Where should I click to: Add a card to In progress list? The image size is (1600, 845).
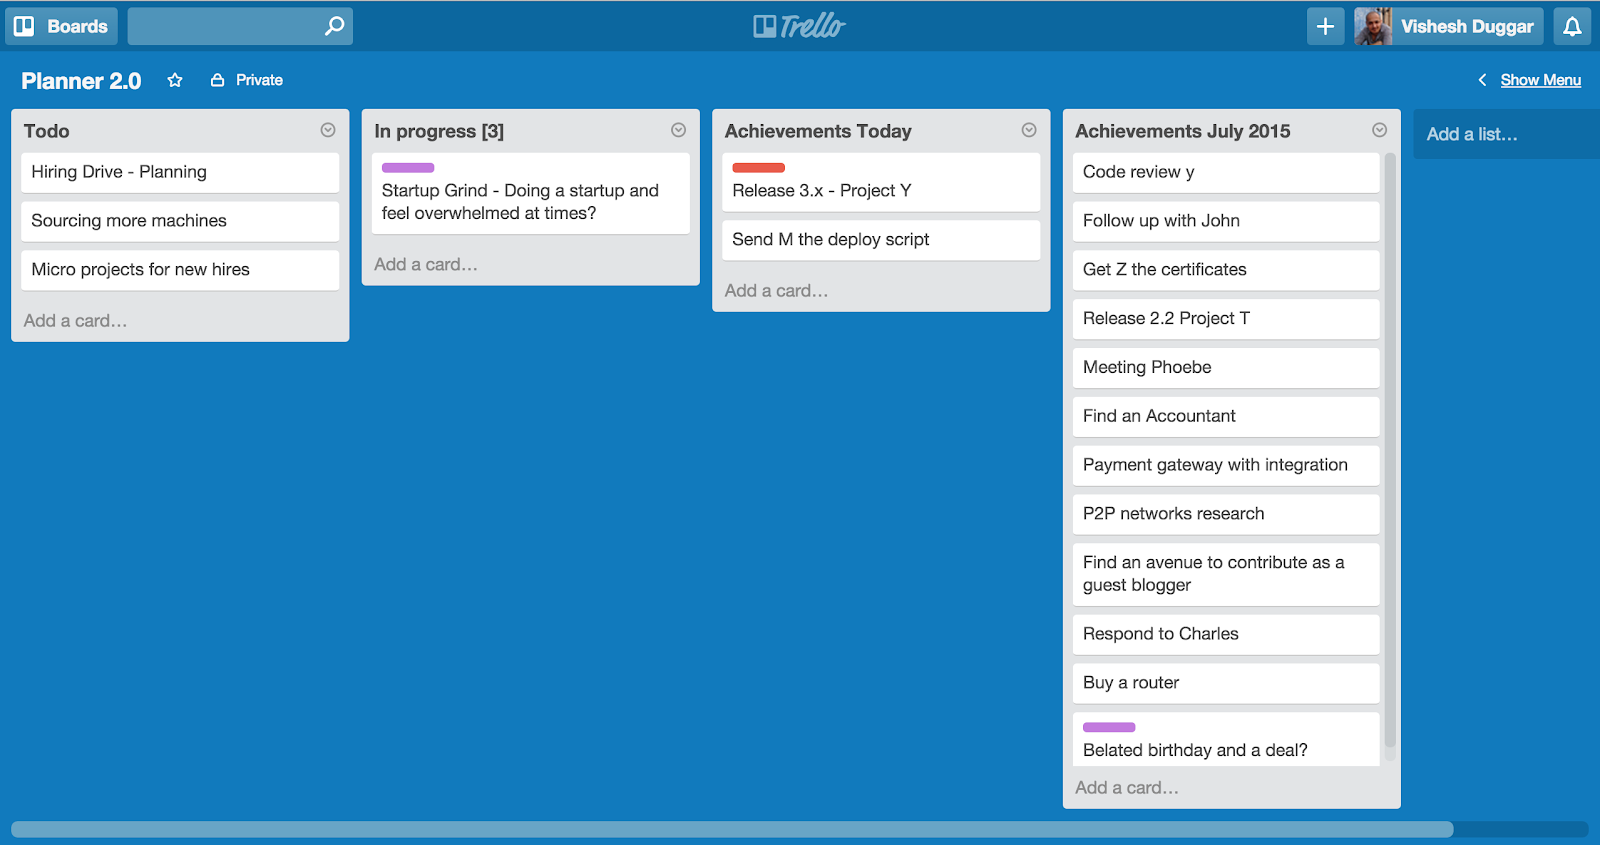pos(426,265)
